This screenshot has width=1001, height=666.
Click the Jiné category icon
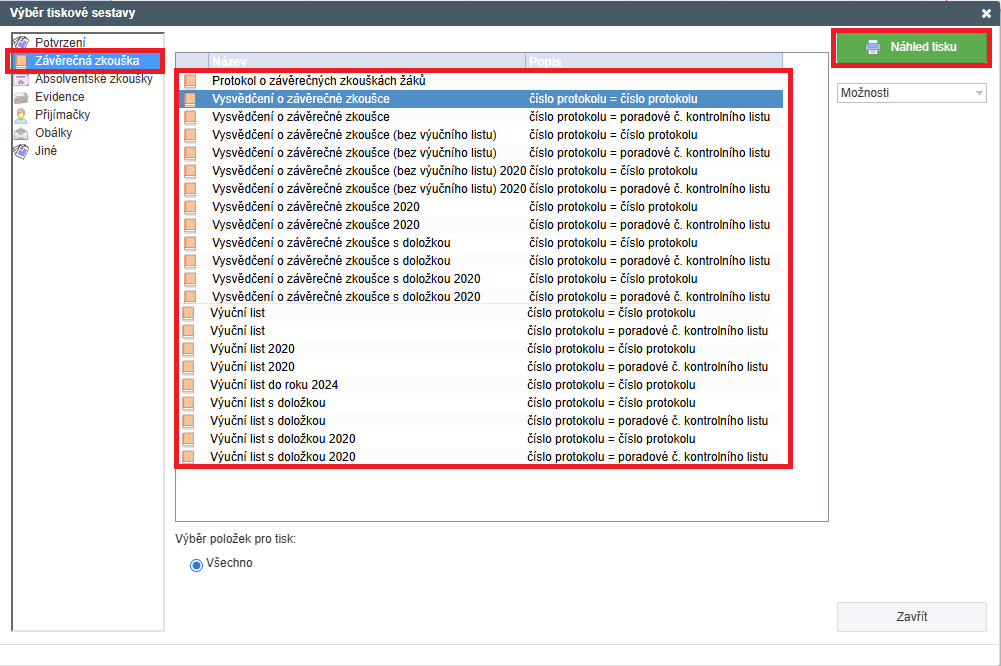coord(20,151)
